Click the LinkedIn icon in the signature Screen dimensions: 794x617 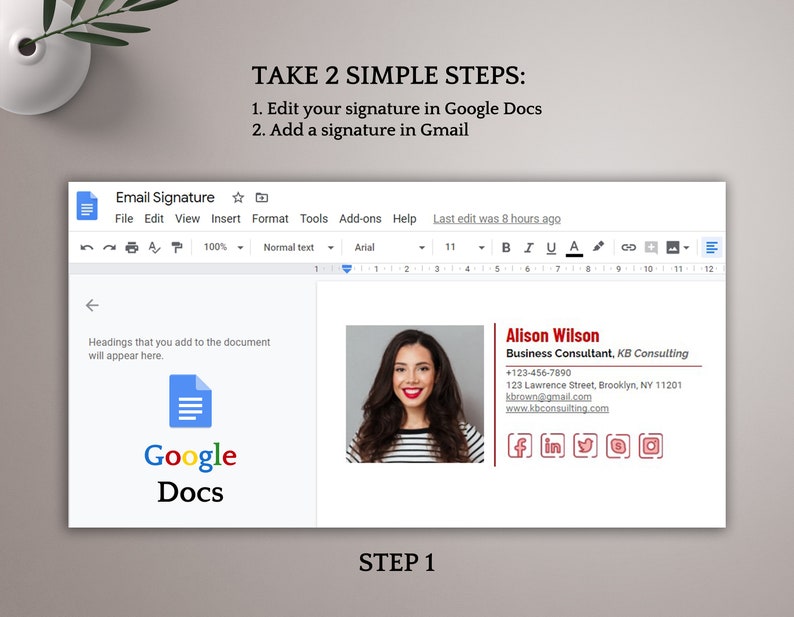552,446
